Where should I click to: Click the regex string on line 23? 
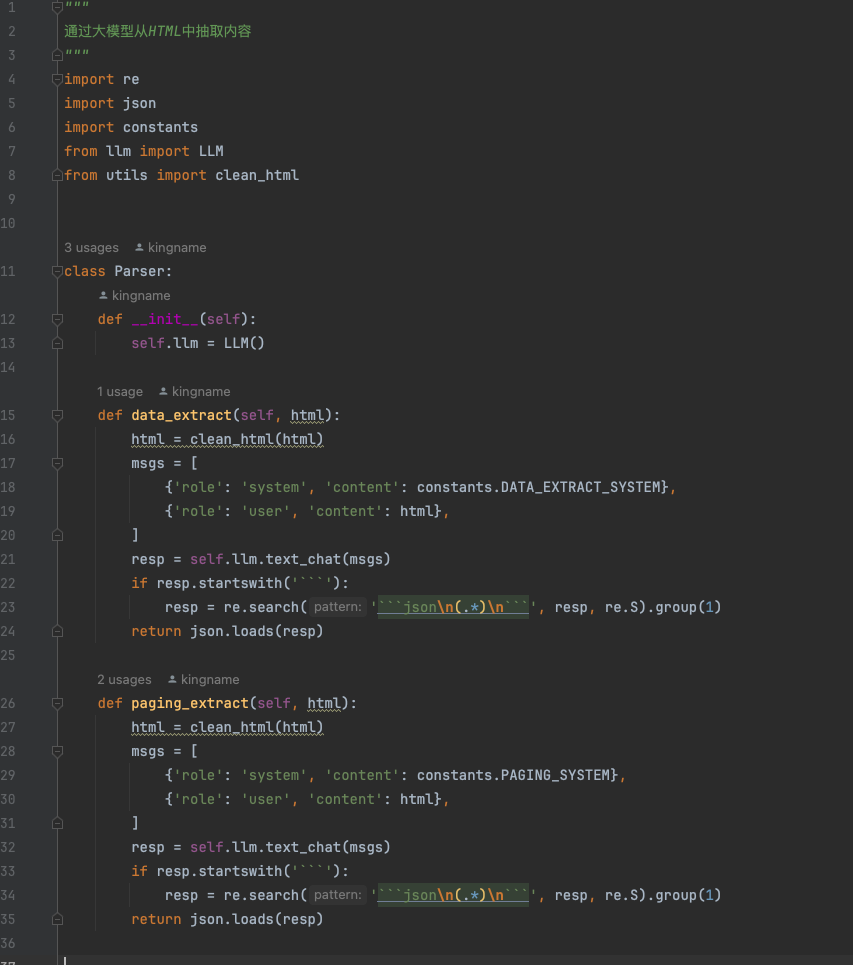click(454, 607)
